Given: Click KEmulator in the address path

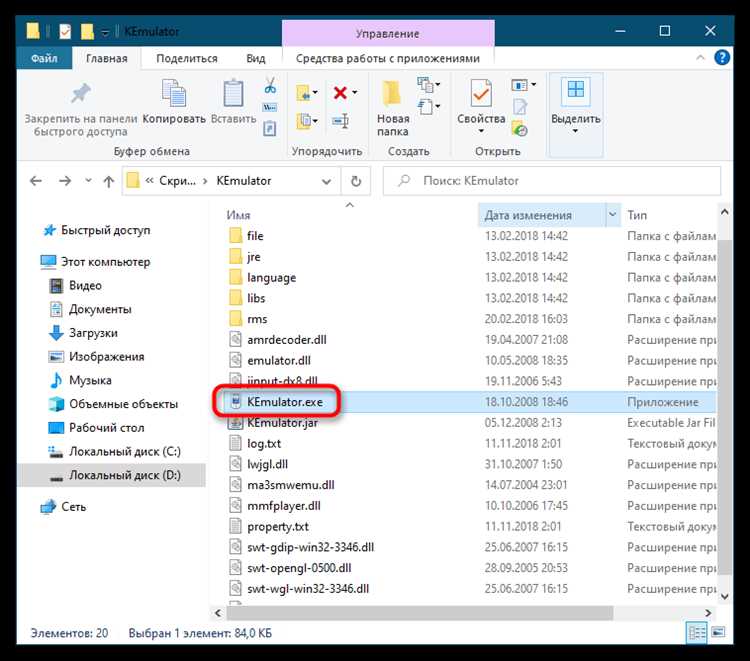Looking at the screenshot, I should [x=243, y=181].
